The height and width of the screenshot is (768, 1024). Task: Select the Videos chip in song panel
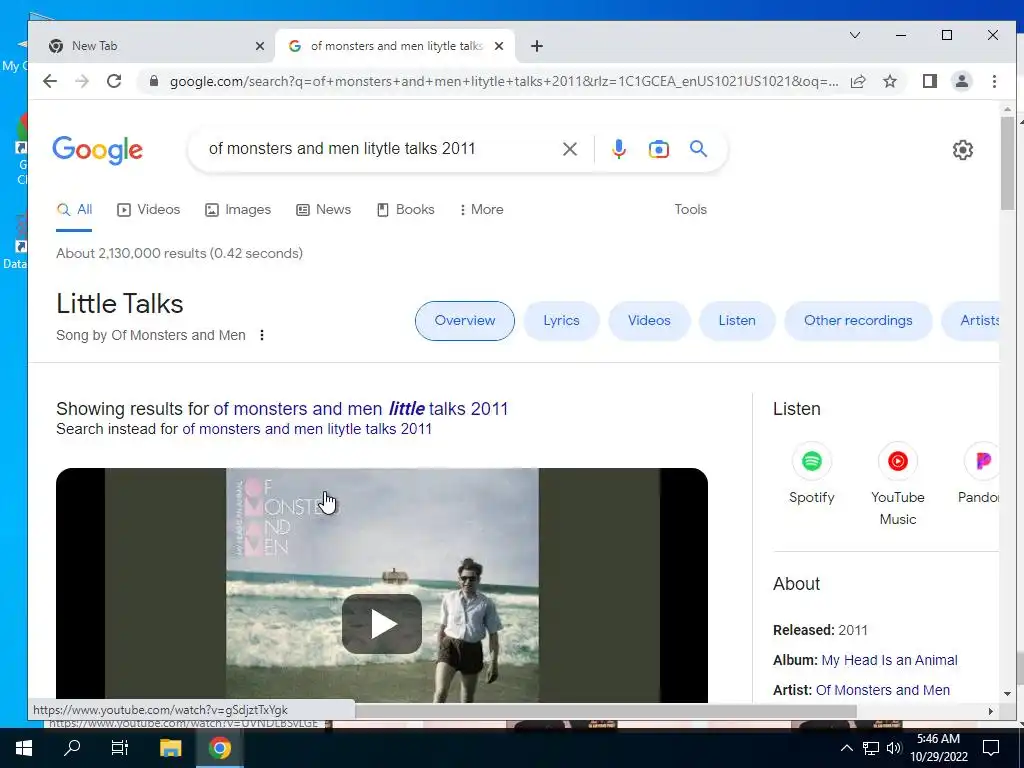pyautogui.click(x=649, y=321)
